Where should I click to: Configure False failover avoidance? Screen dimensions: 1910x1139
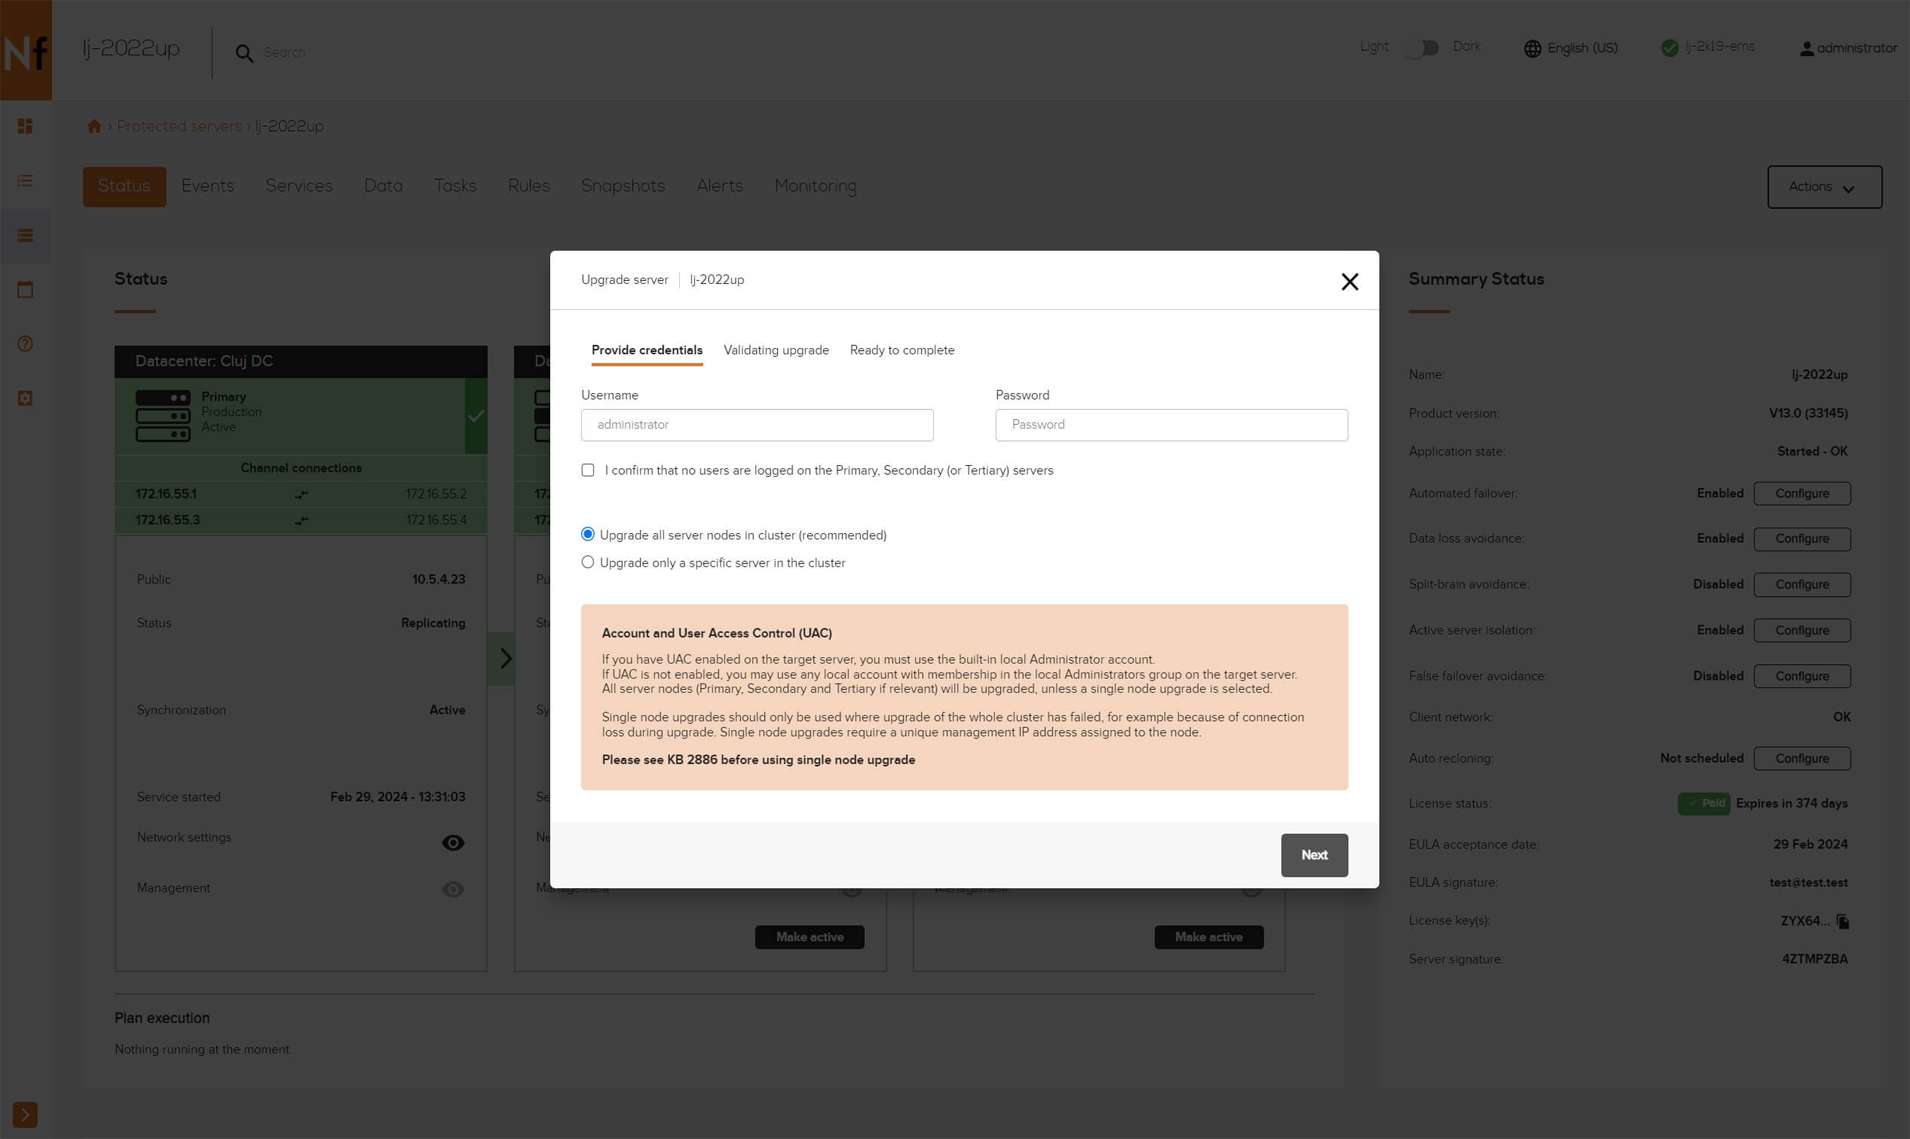1802,677
